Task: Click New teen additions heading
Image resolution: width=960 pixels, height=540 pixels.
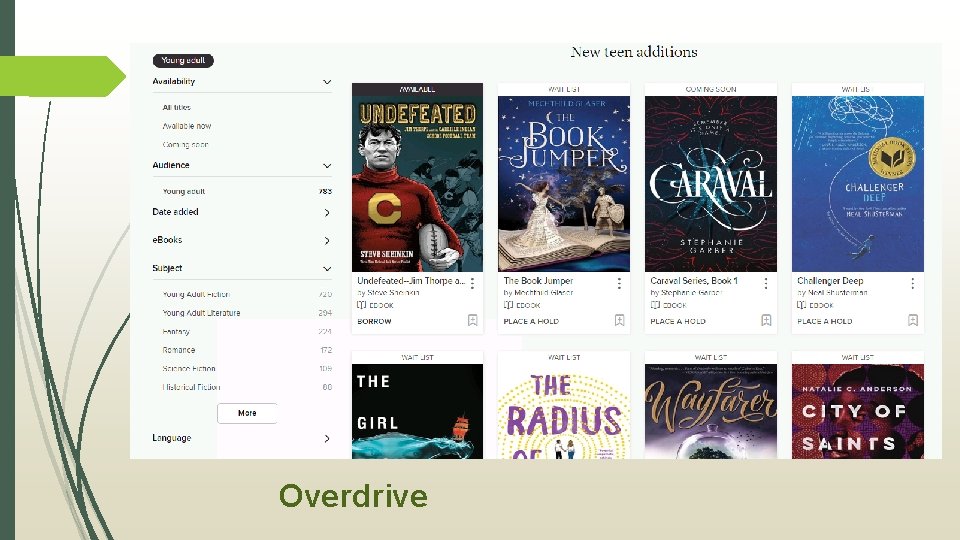Action: [634, 52]
